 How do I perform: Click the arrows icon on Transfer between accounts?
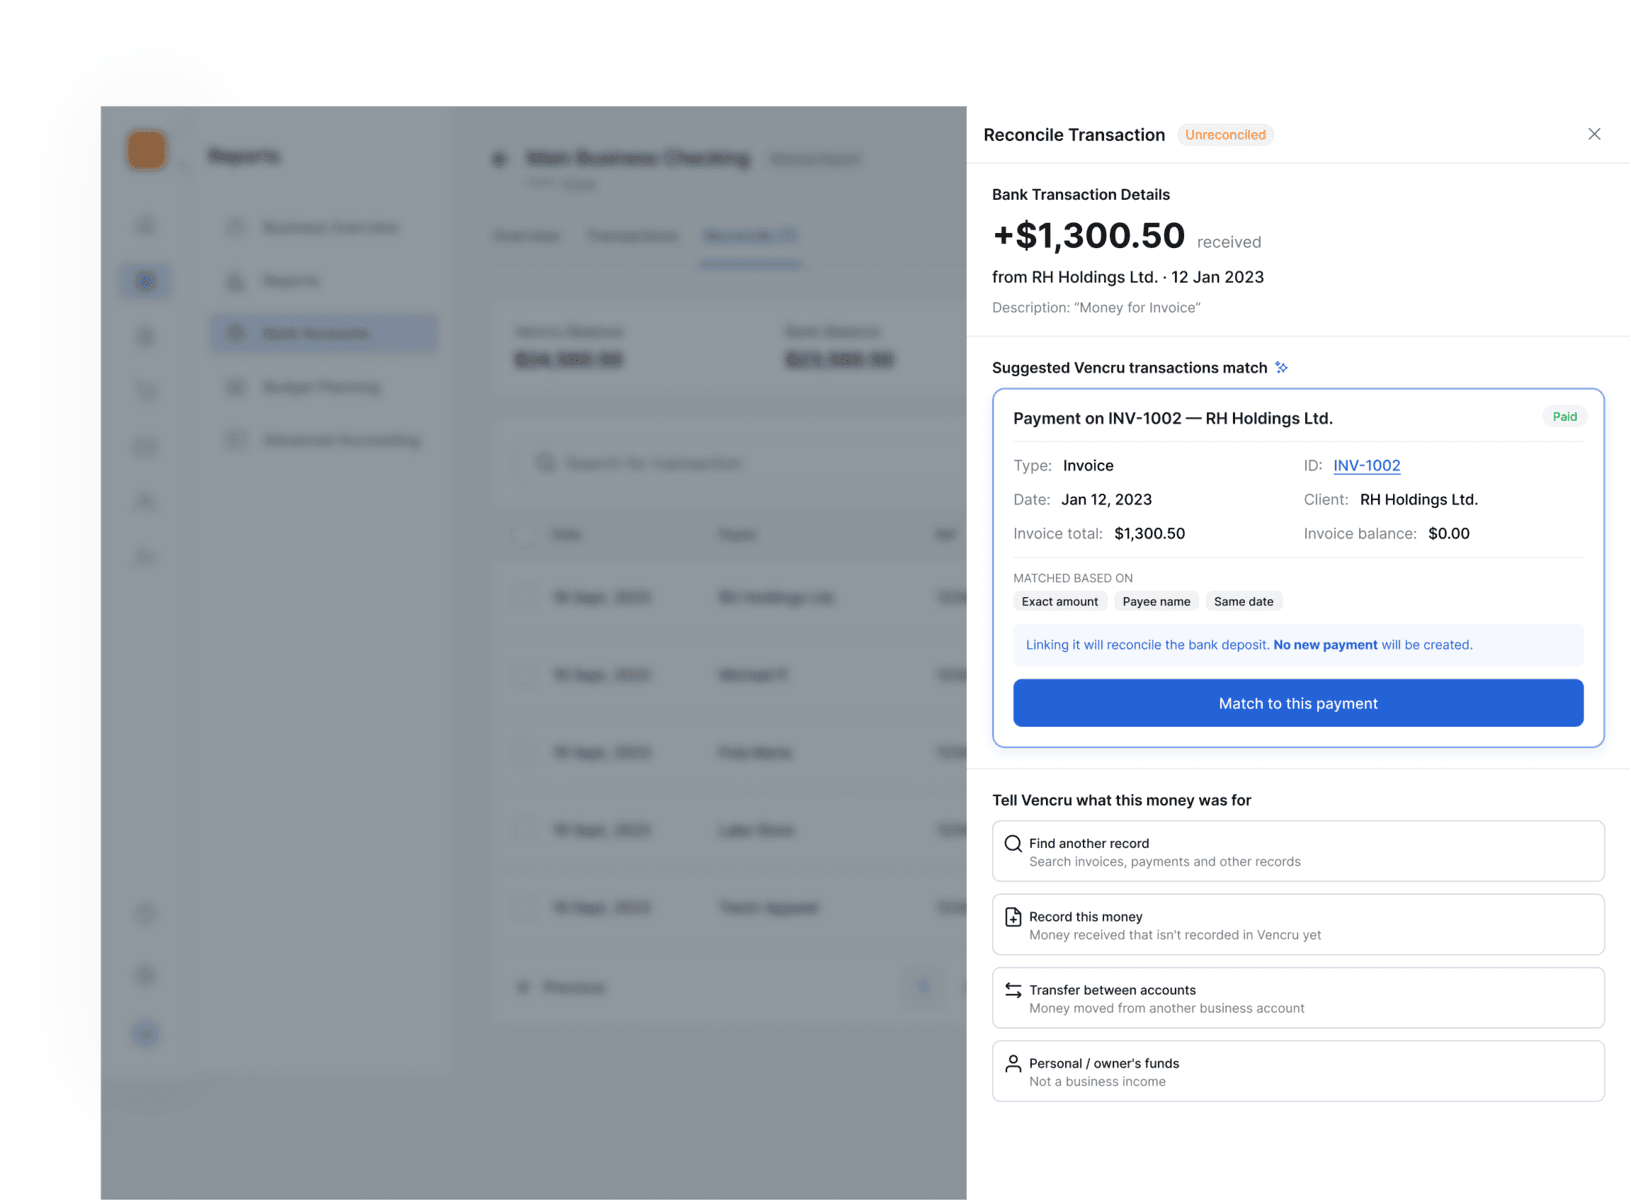point(1013,990)
